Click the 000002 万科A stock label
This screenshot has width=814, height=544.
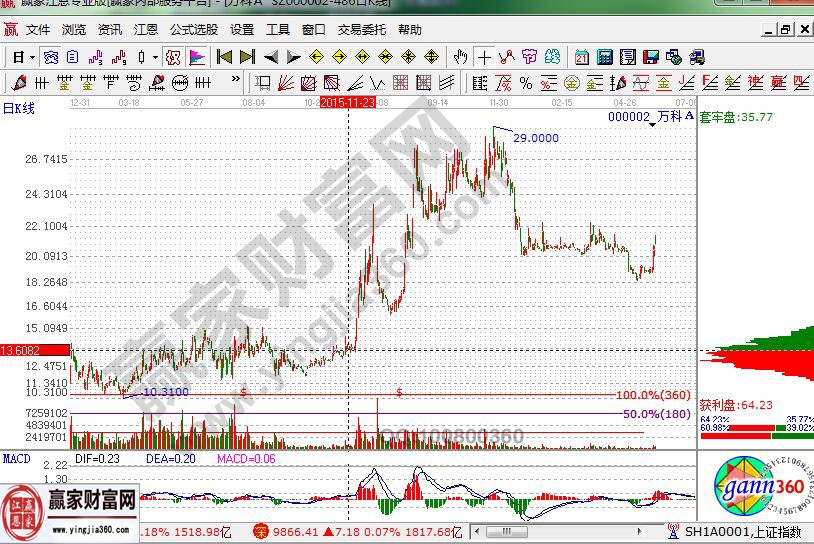(x=650, y=117)
